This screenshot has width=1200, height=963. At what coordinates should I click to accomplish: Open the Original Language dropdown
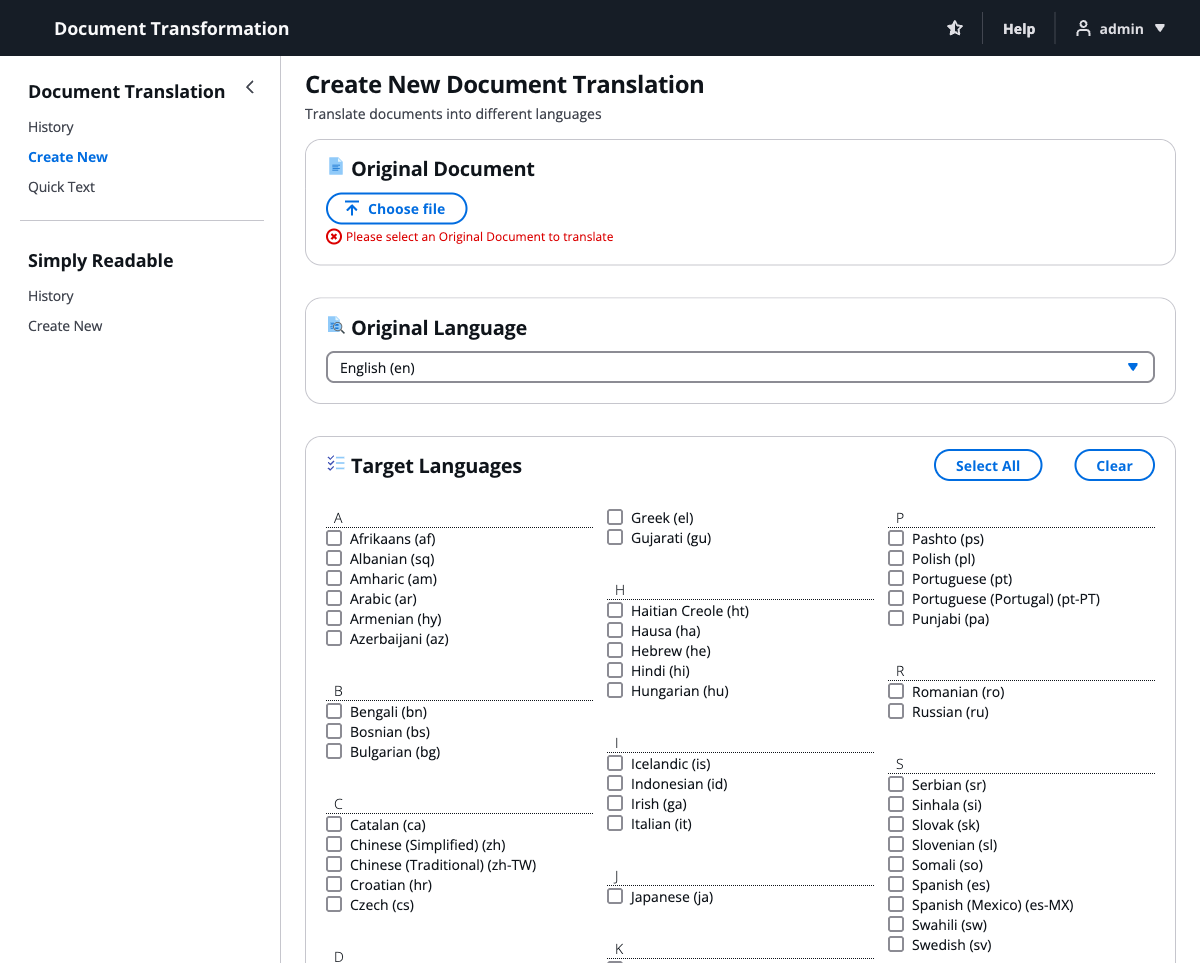(x=740, y=367)
